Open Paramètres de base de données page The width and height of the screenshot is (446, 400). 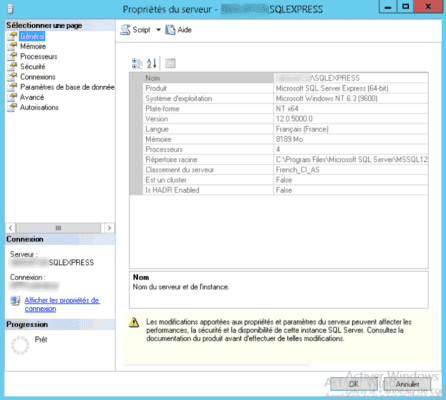[67, 87]
